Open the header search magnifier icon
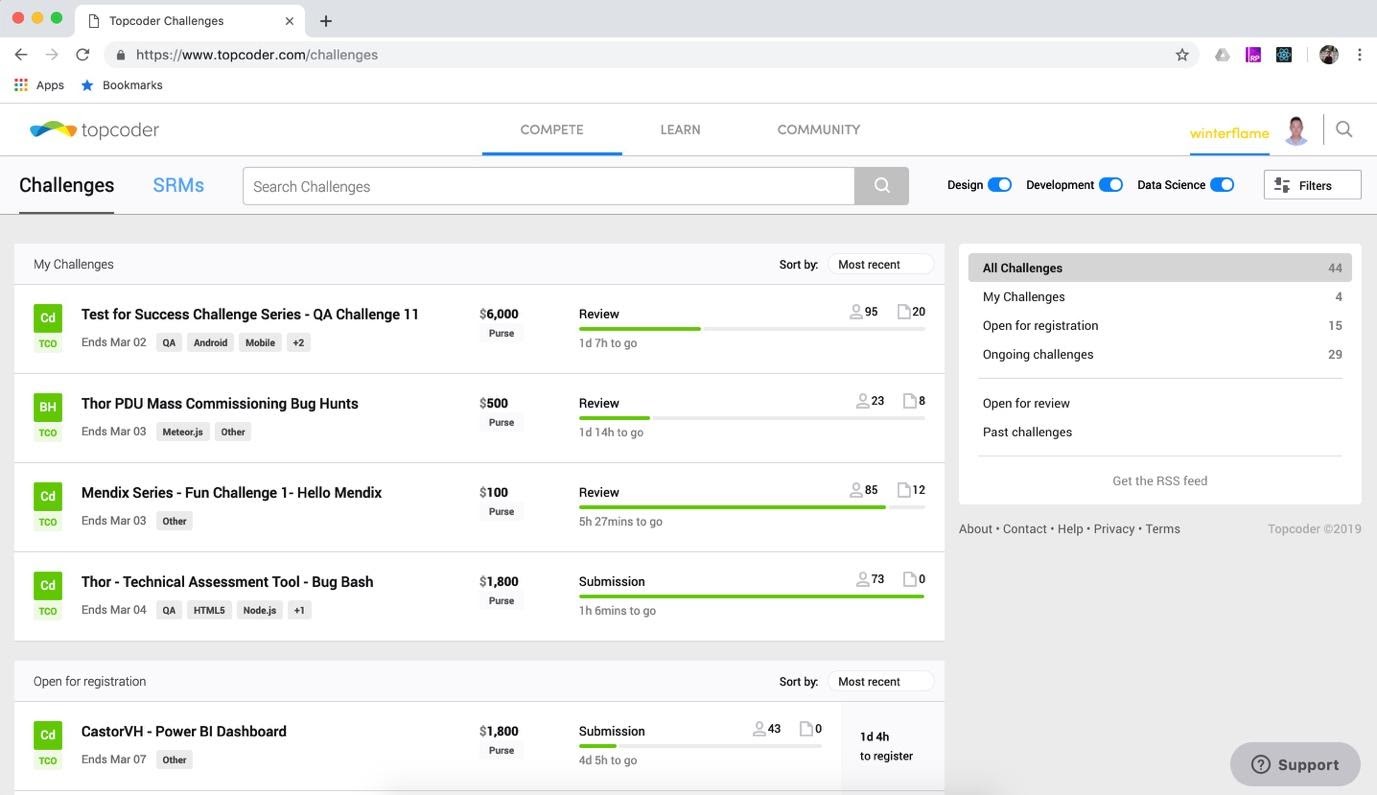The height and width of the screenshot is (795, 1377). [1344, 129]
